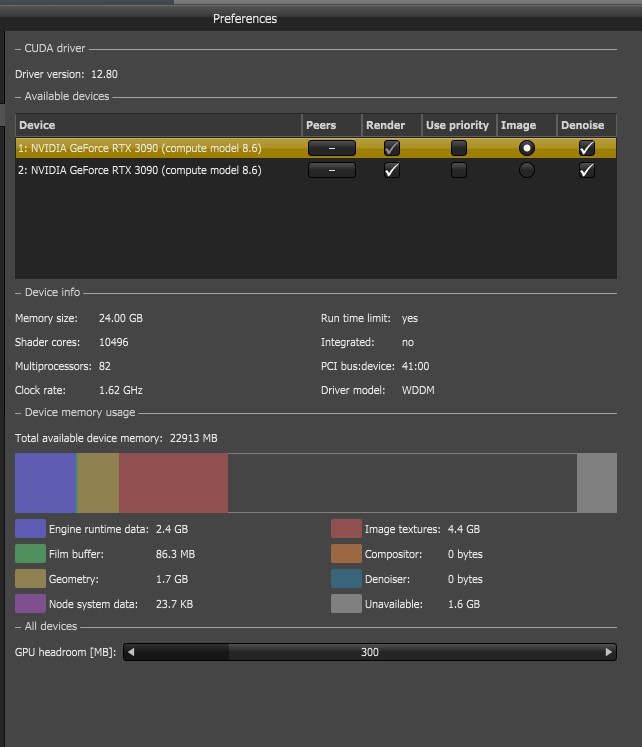Toggle Denoise checkbox for device 1
This screenshot has width=642, height=747.
pyautogui.click(x=587, y=148)
